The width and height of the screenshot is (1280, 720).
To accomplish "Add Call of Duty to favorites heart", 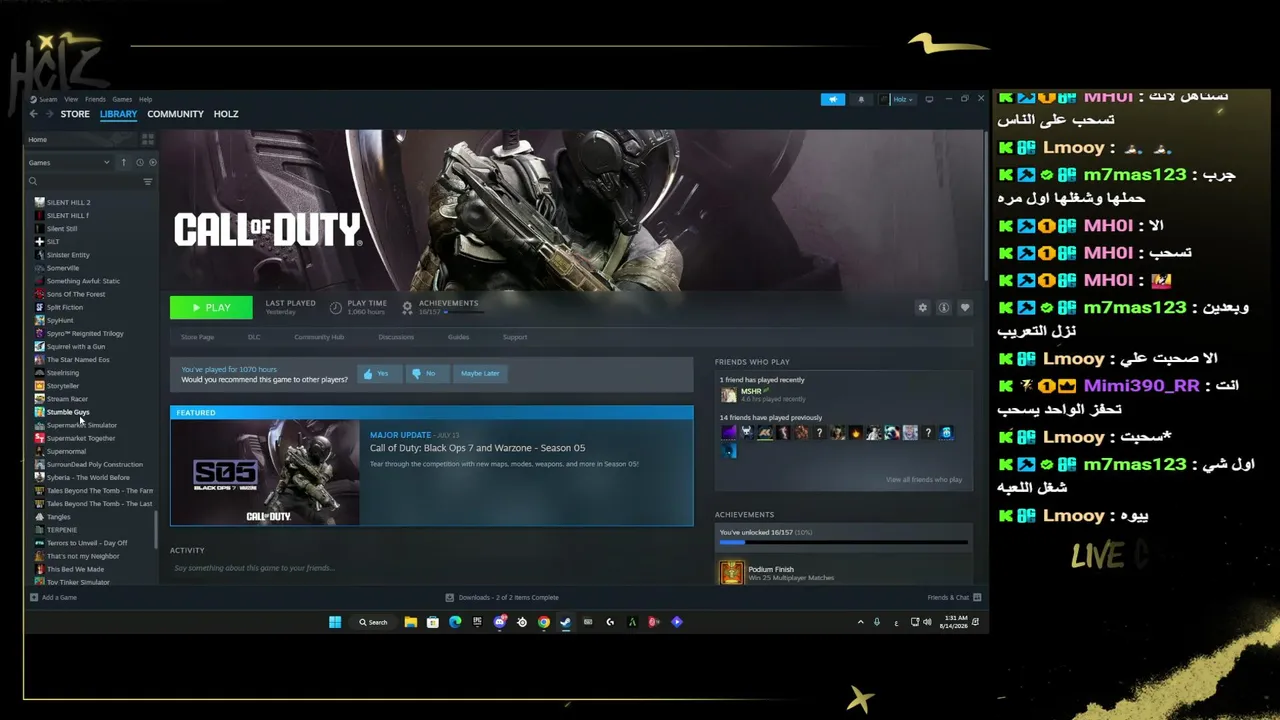I will tap(965, 308).
